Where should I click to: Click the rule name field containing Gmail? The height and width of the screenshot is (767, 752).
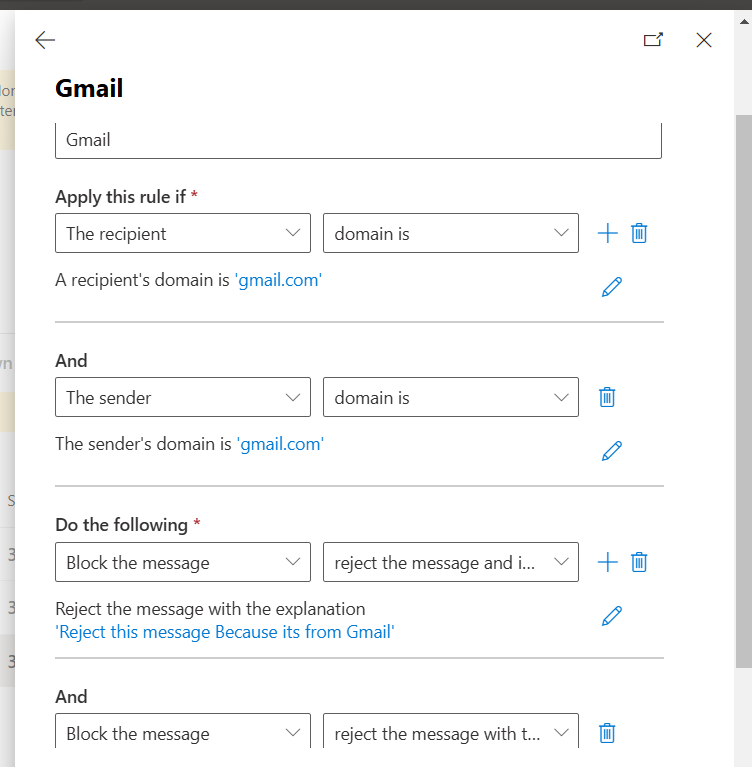358,140
